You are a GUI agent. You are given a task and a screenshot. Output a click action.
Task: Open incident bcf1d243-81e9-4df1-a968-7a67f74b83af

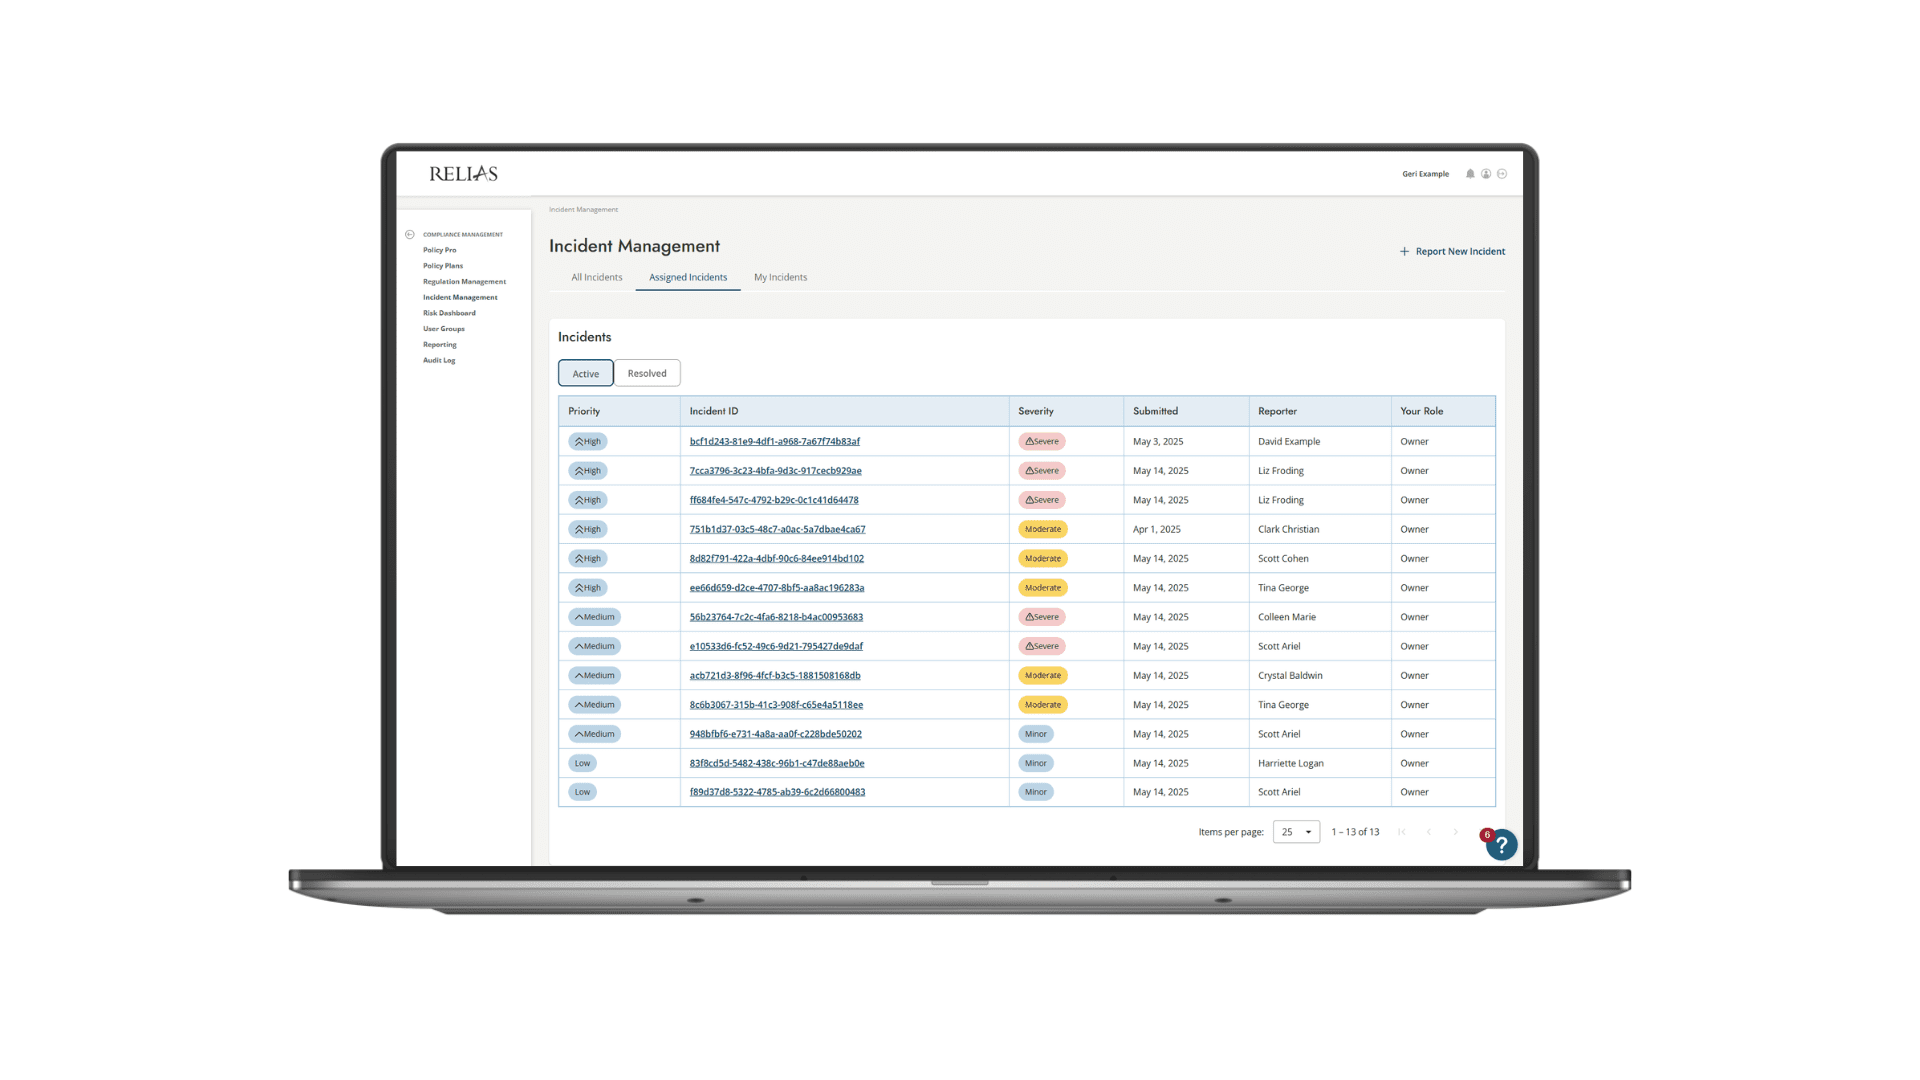774,441
